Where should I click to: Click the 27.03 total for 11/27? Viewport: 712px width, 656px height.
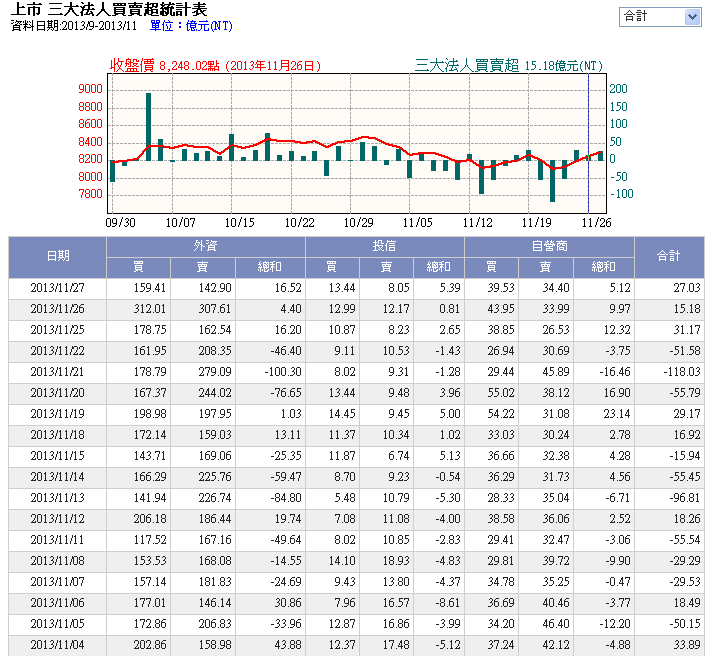[x=687, y=288]
